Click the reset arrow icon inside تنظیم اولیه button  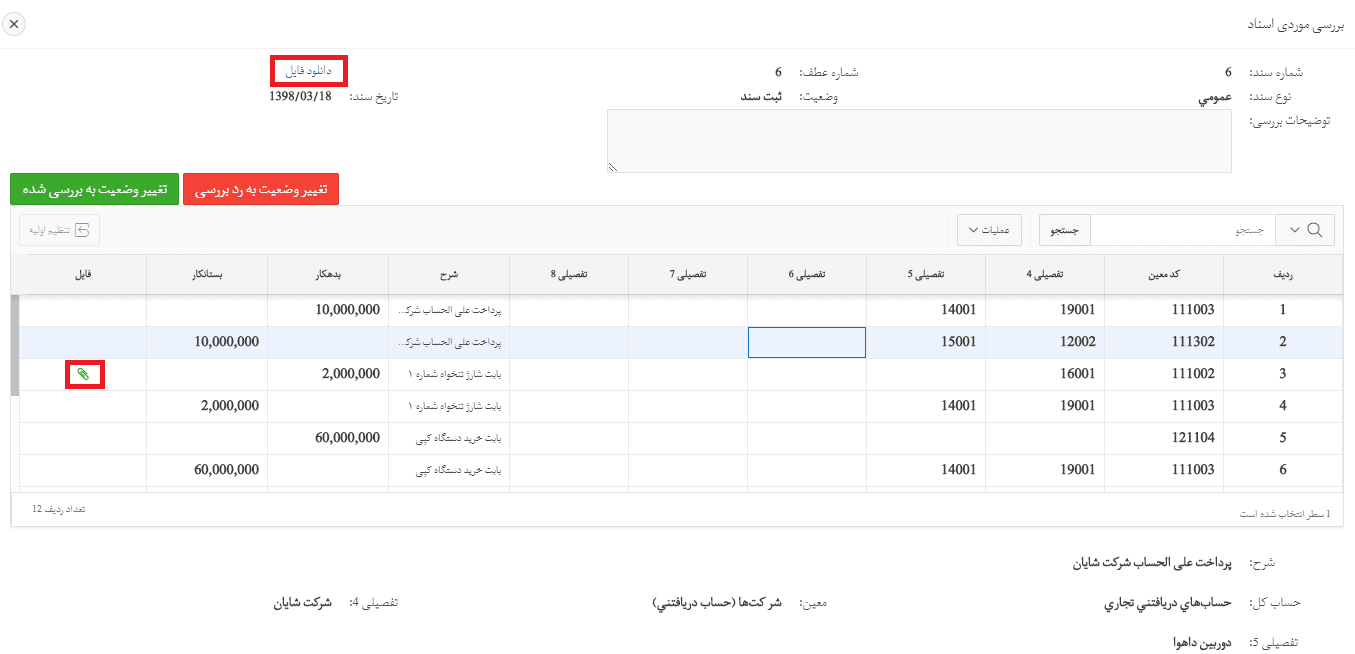(83, 229)
